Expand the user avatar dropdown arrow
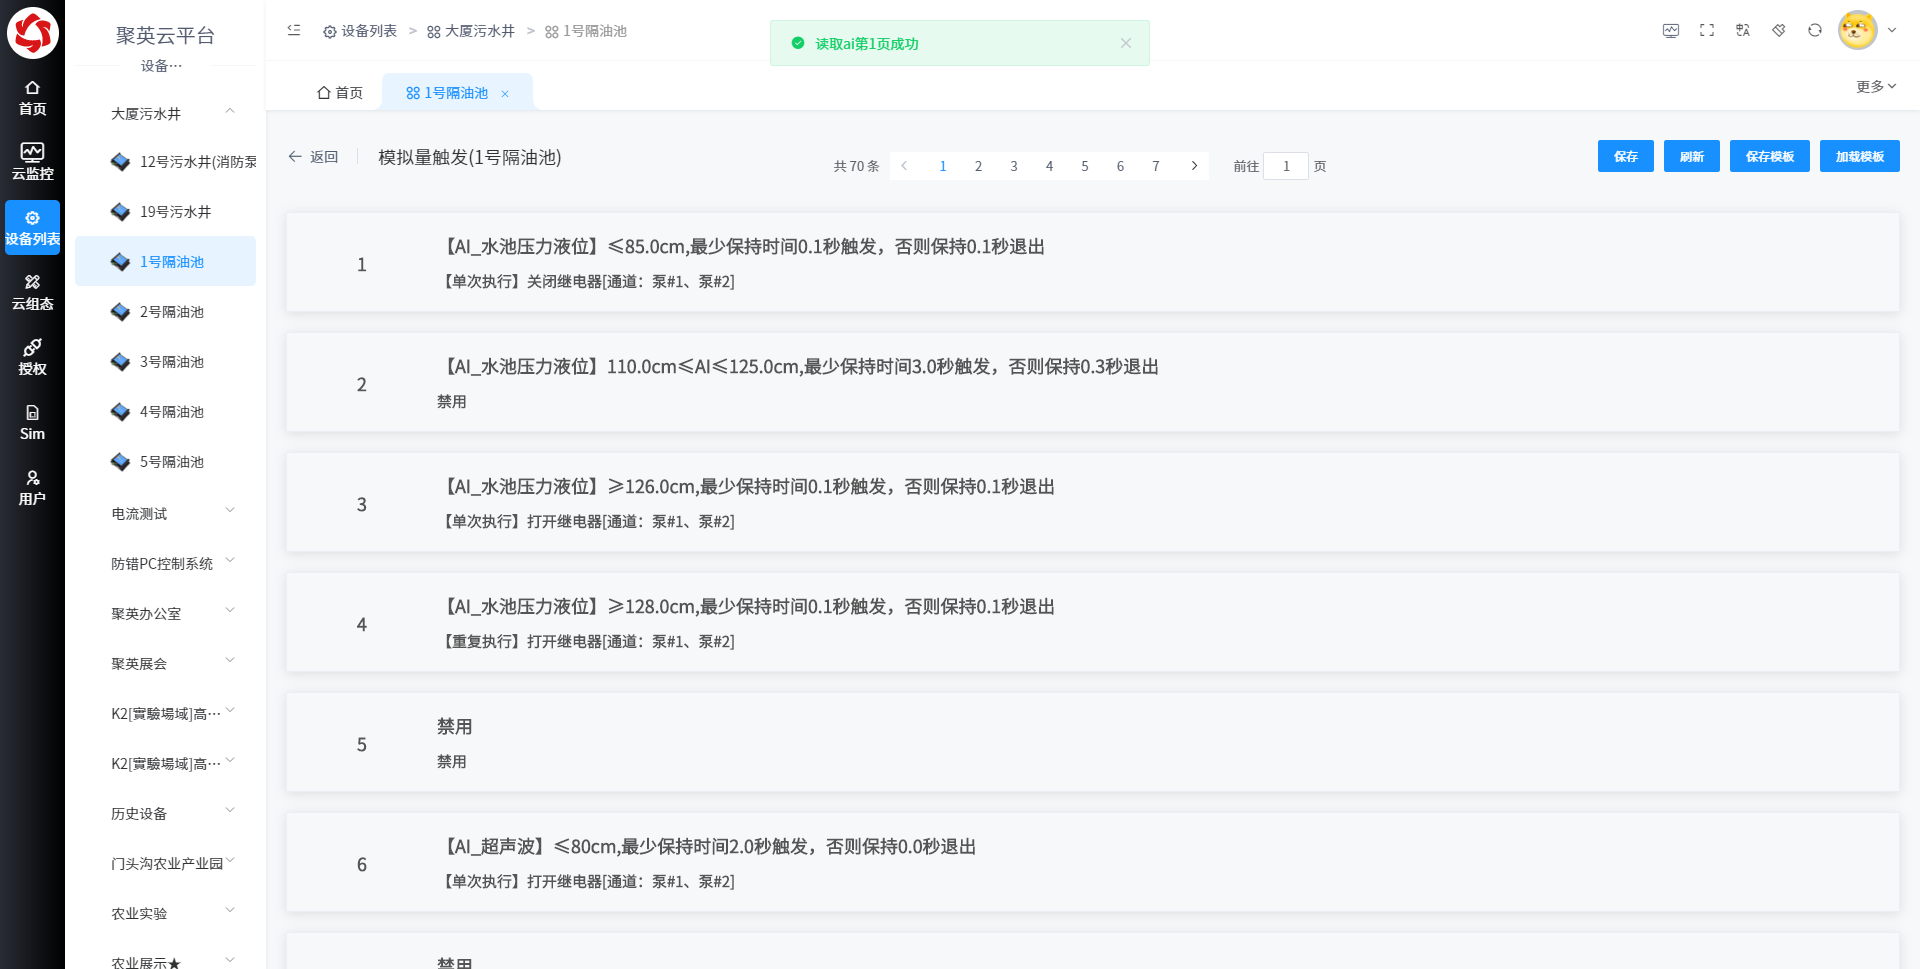This screenshot has width=1920, height=969. (1892, 31)
